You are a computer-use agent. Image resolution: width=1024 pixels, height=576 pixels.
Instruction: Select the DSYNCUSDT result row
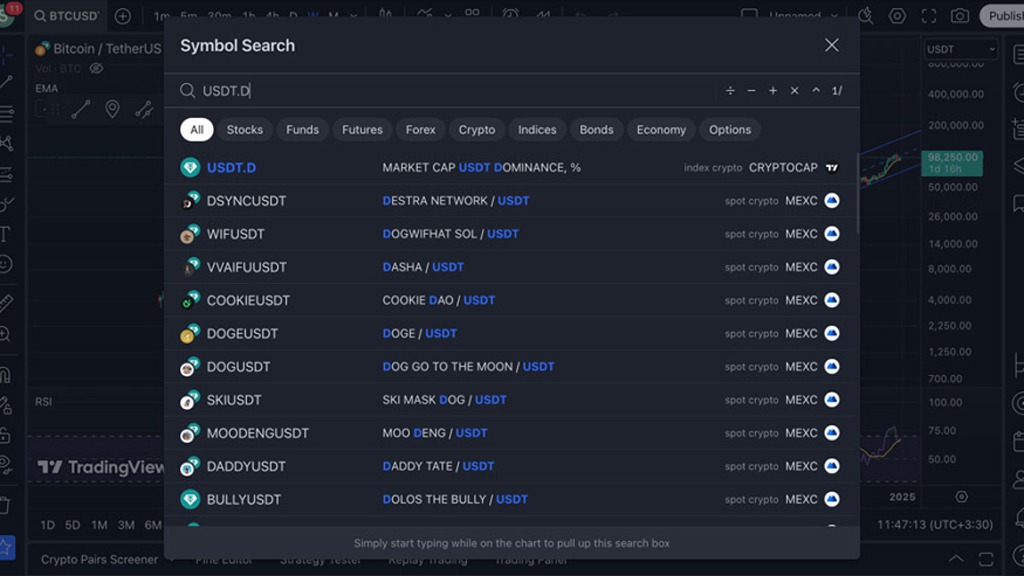coord(511,200)
